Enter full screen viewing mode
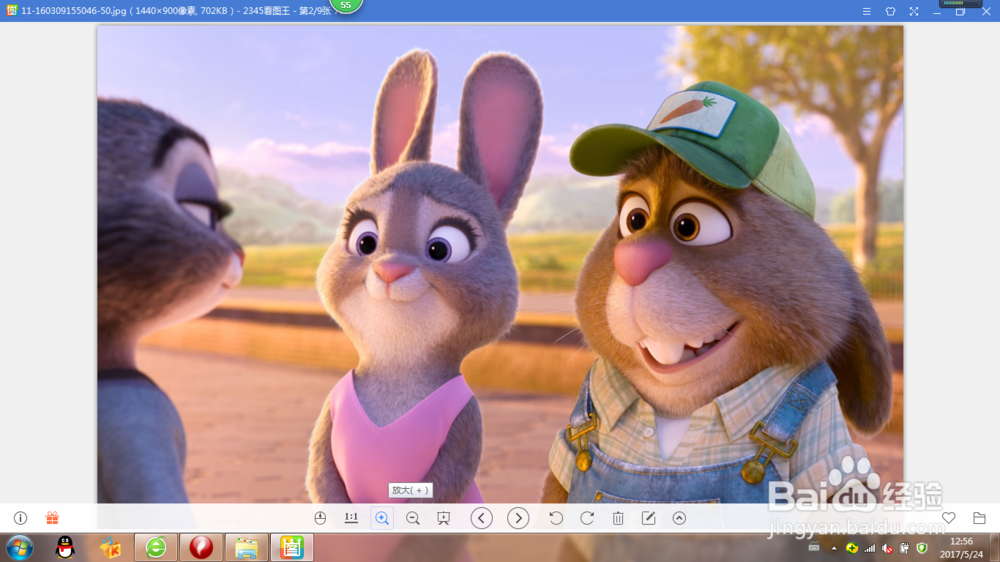Image resolution: width=1000 pixels, height=562 pixels. pos(914,11)
